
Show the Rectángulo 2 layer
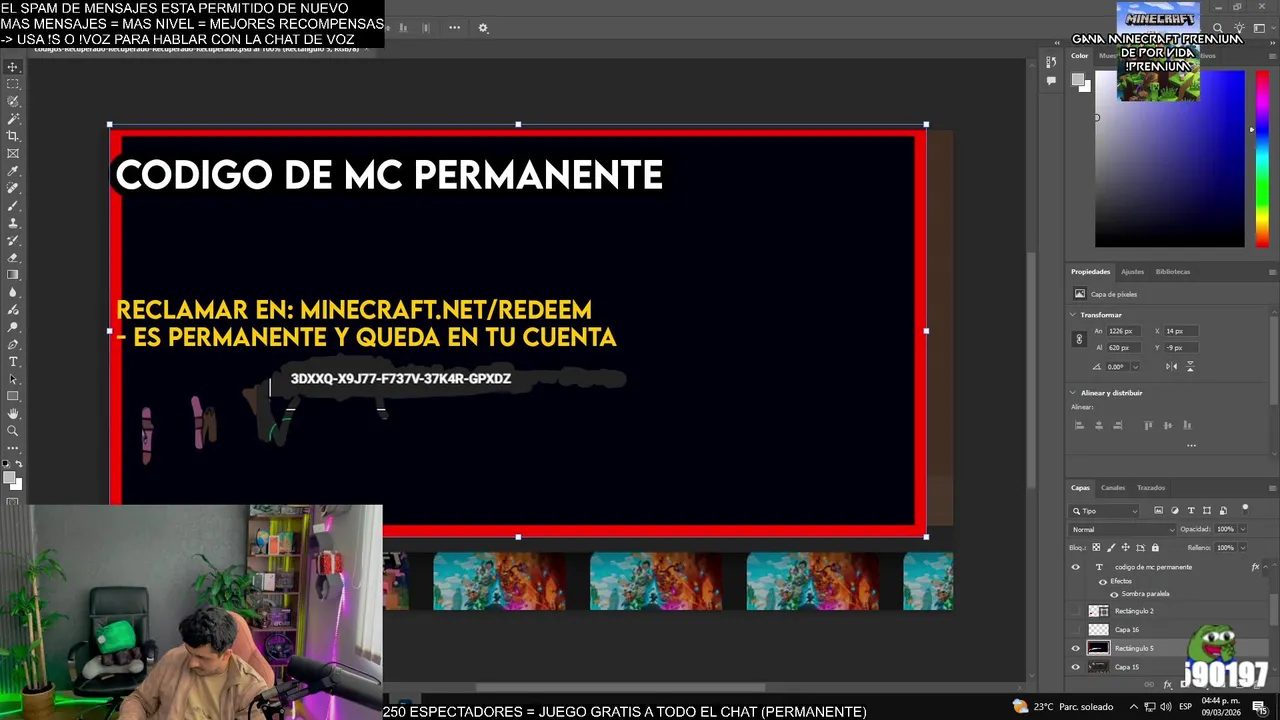(1076, 611)
